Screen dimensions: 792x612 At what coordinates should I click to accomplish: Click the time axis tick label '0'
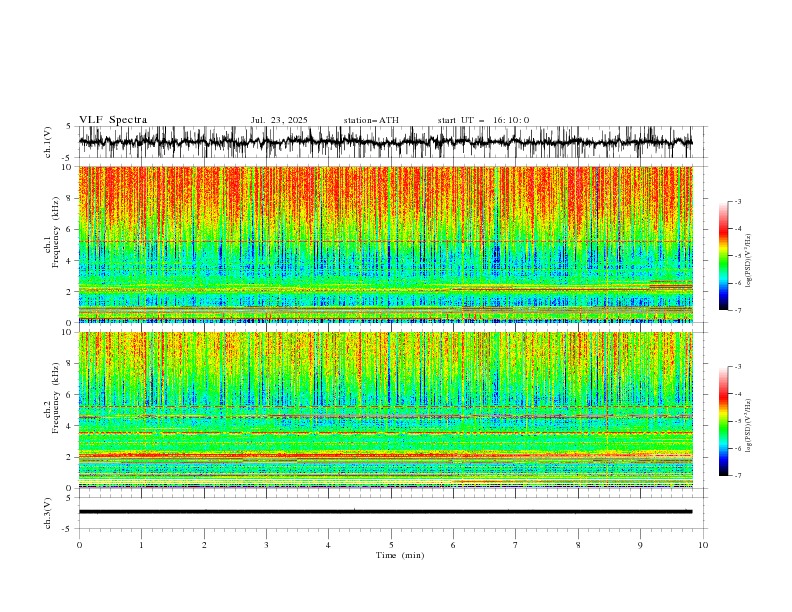coord(79,545)
